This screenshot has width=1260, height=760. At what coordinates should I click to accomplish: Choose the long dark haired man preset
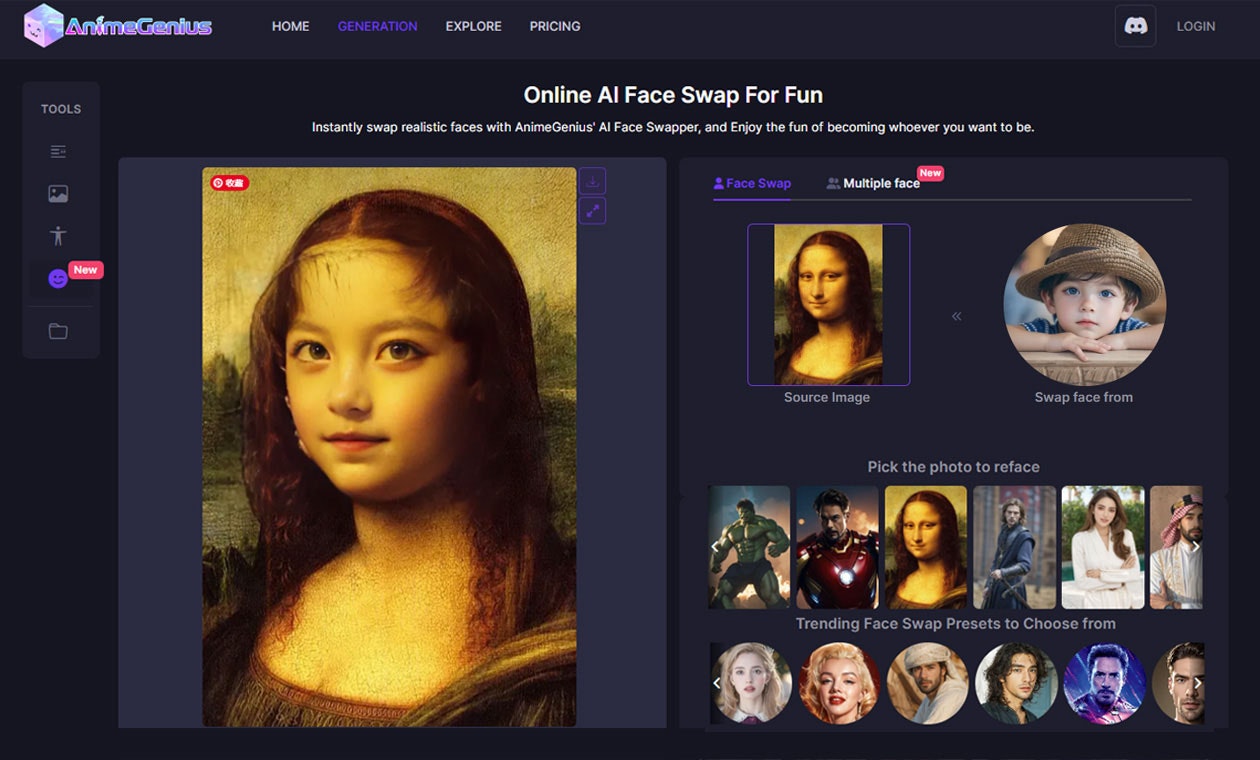(1016, 683)
